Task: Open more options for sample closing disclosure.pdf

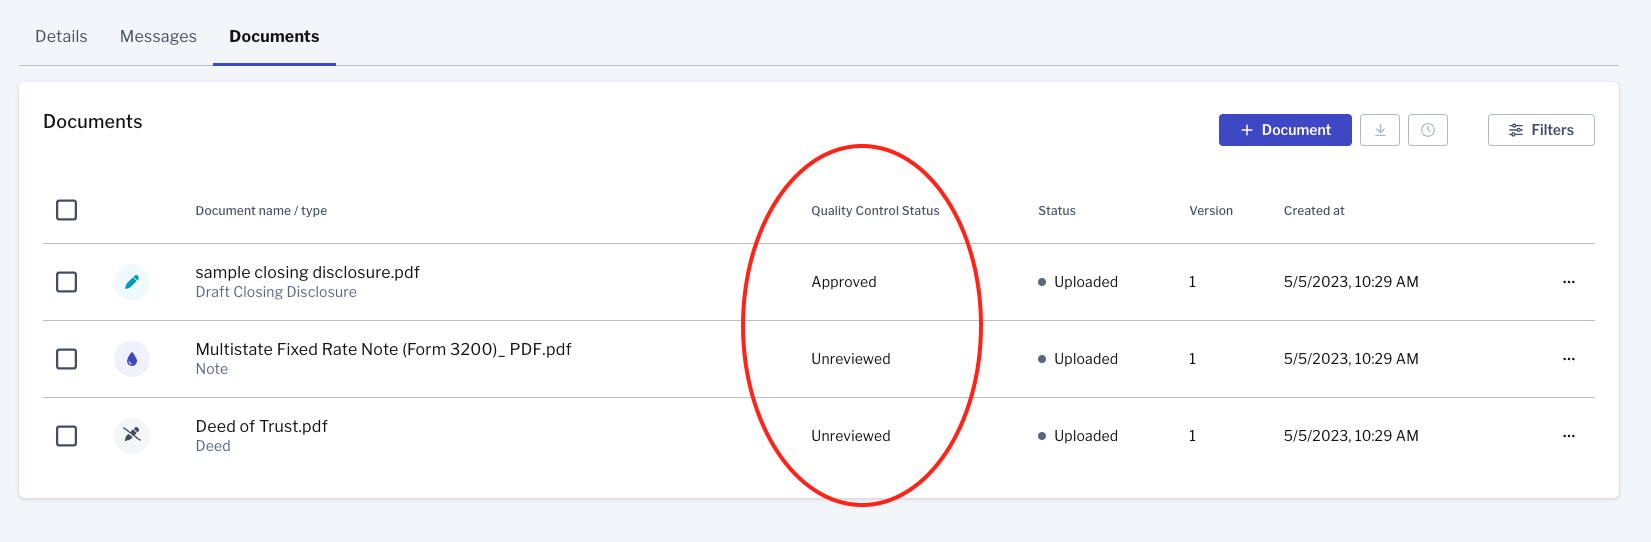Action: point(1568,282)
